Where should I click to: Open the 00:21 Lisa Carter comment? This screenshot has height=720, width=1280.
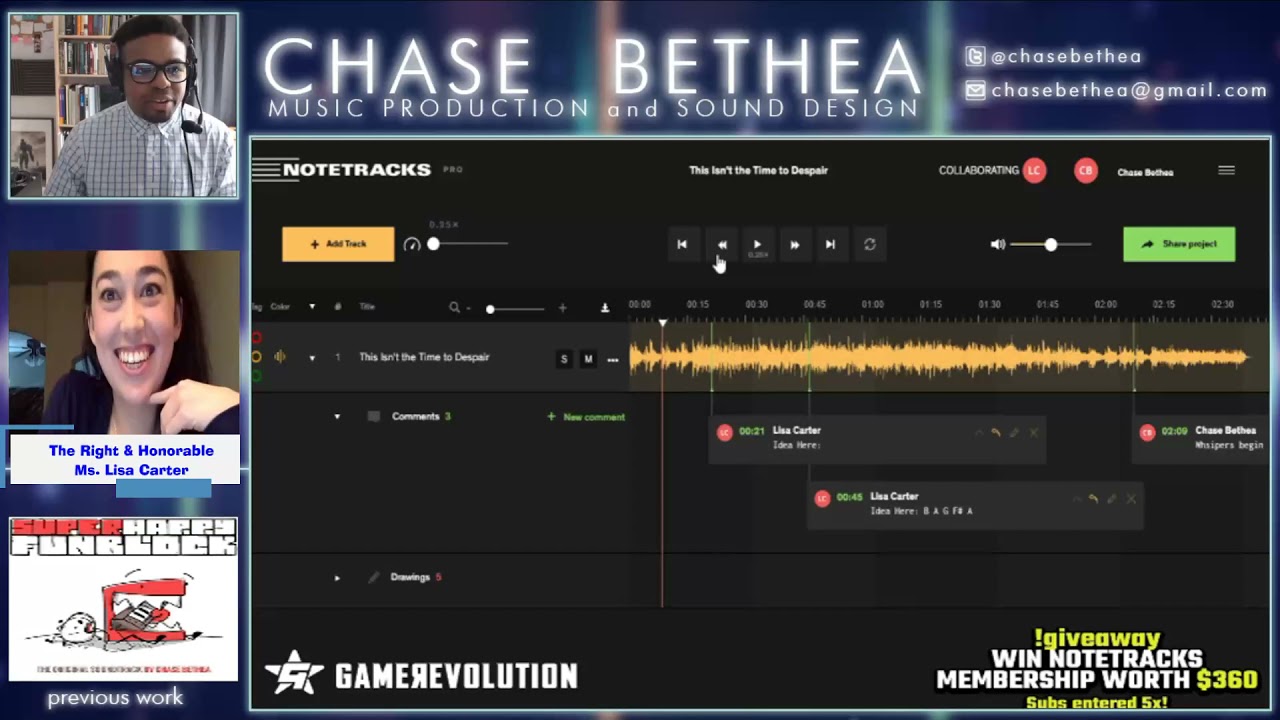(877, 439)
